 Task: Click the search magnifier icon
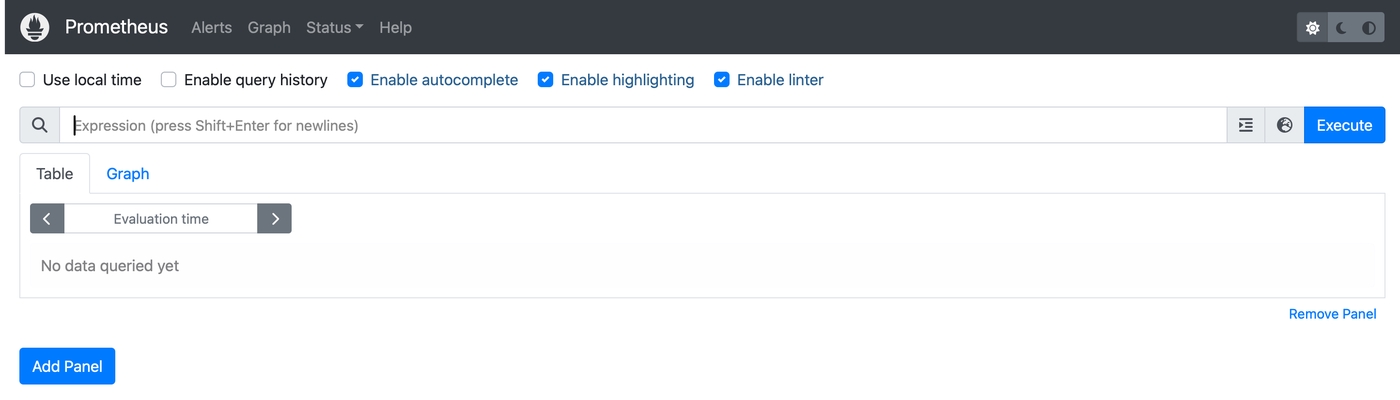tap(40, 125)
